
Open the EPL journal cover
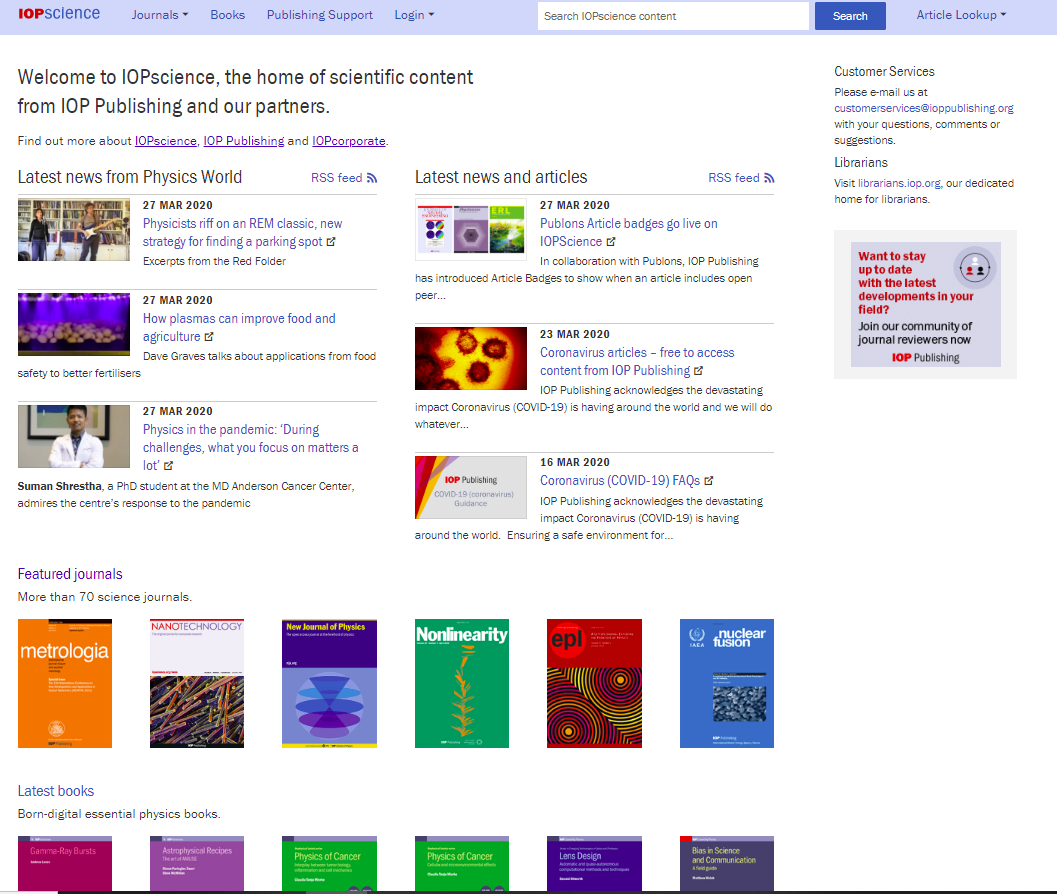pyautogui.click(x=594, y=684)
